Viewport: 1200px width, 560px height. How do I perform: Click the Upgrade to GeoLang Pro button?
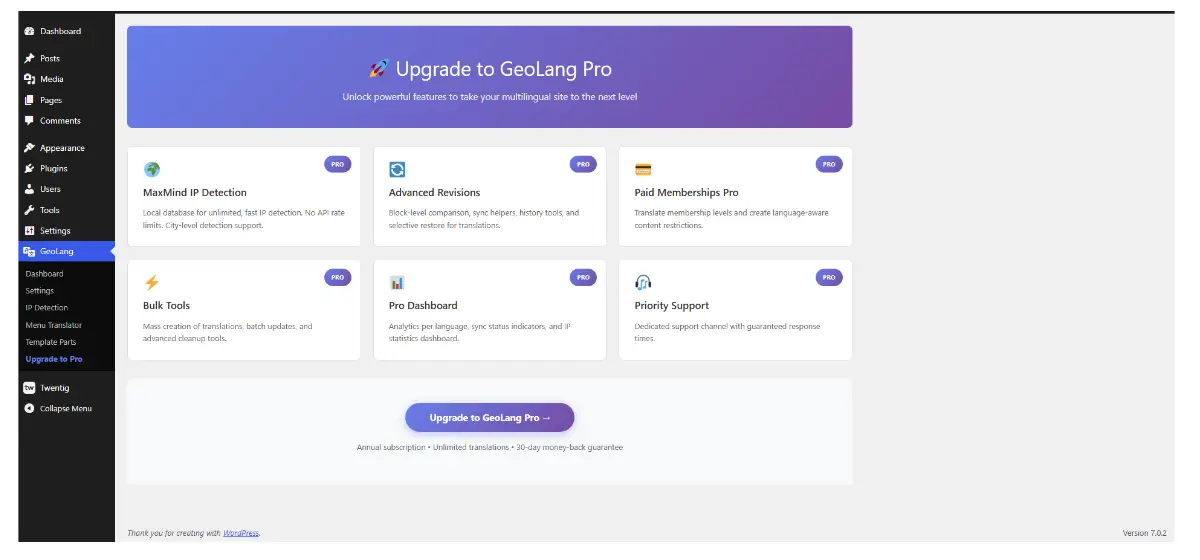click(x=489, y=417)
